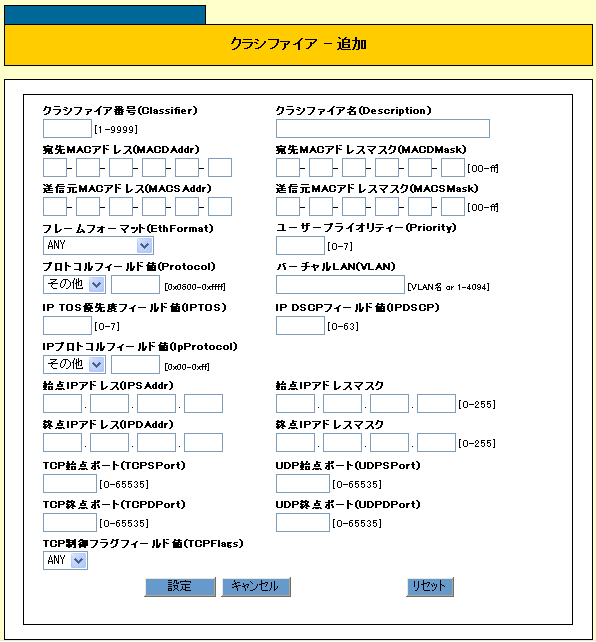Click the IPDSCP value field

coord(300,326)
